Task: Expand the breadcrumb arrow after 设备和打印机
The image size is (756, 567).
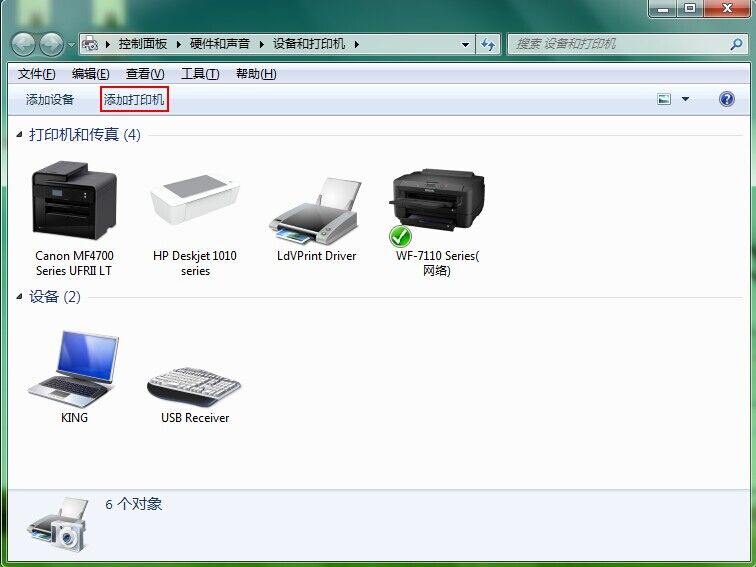Action: pos(357,44)
